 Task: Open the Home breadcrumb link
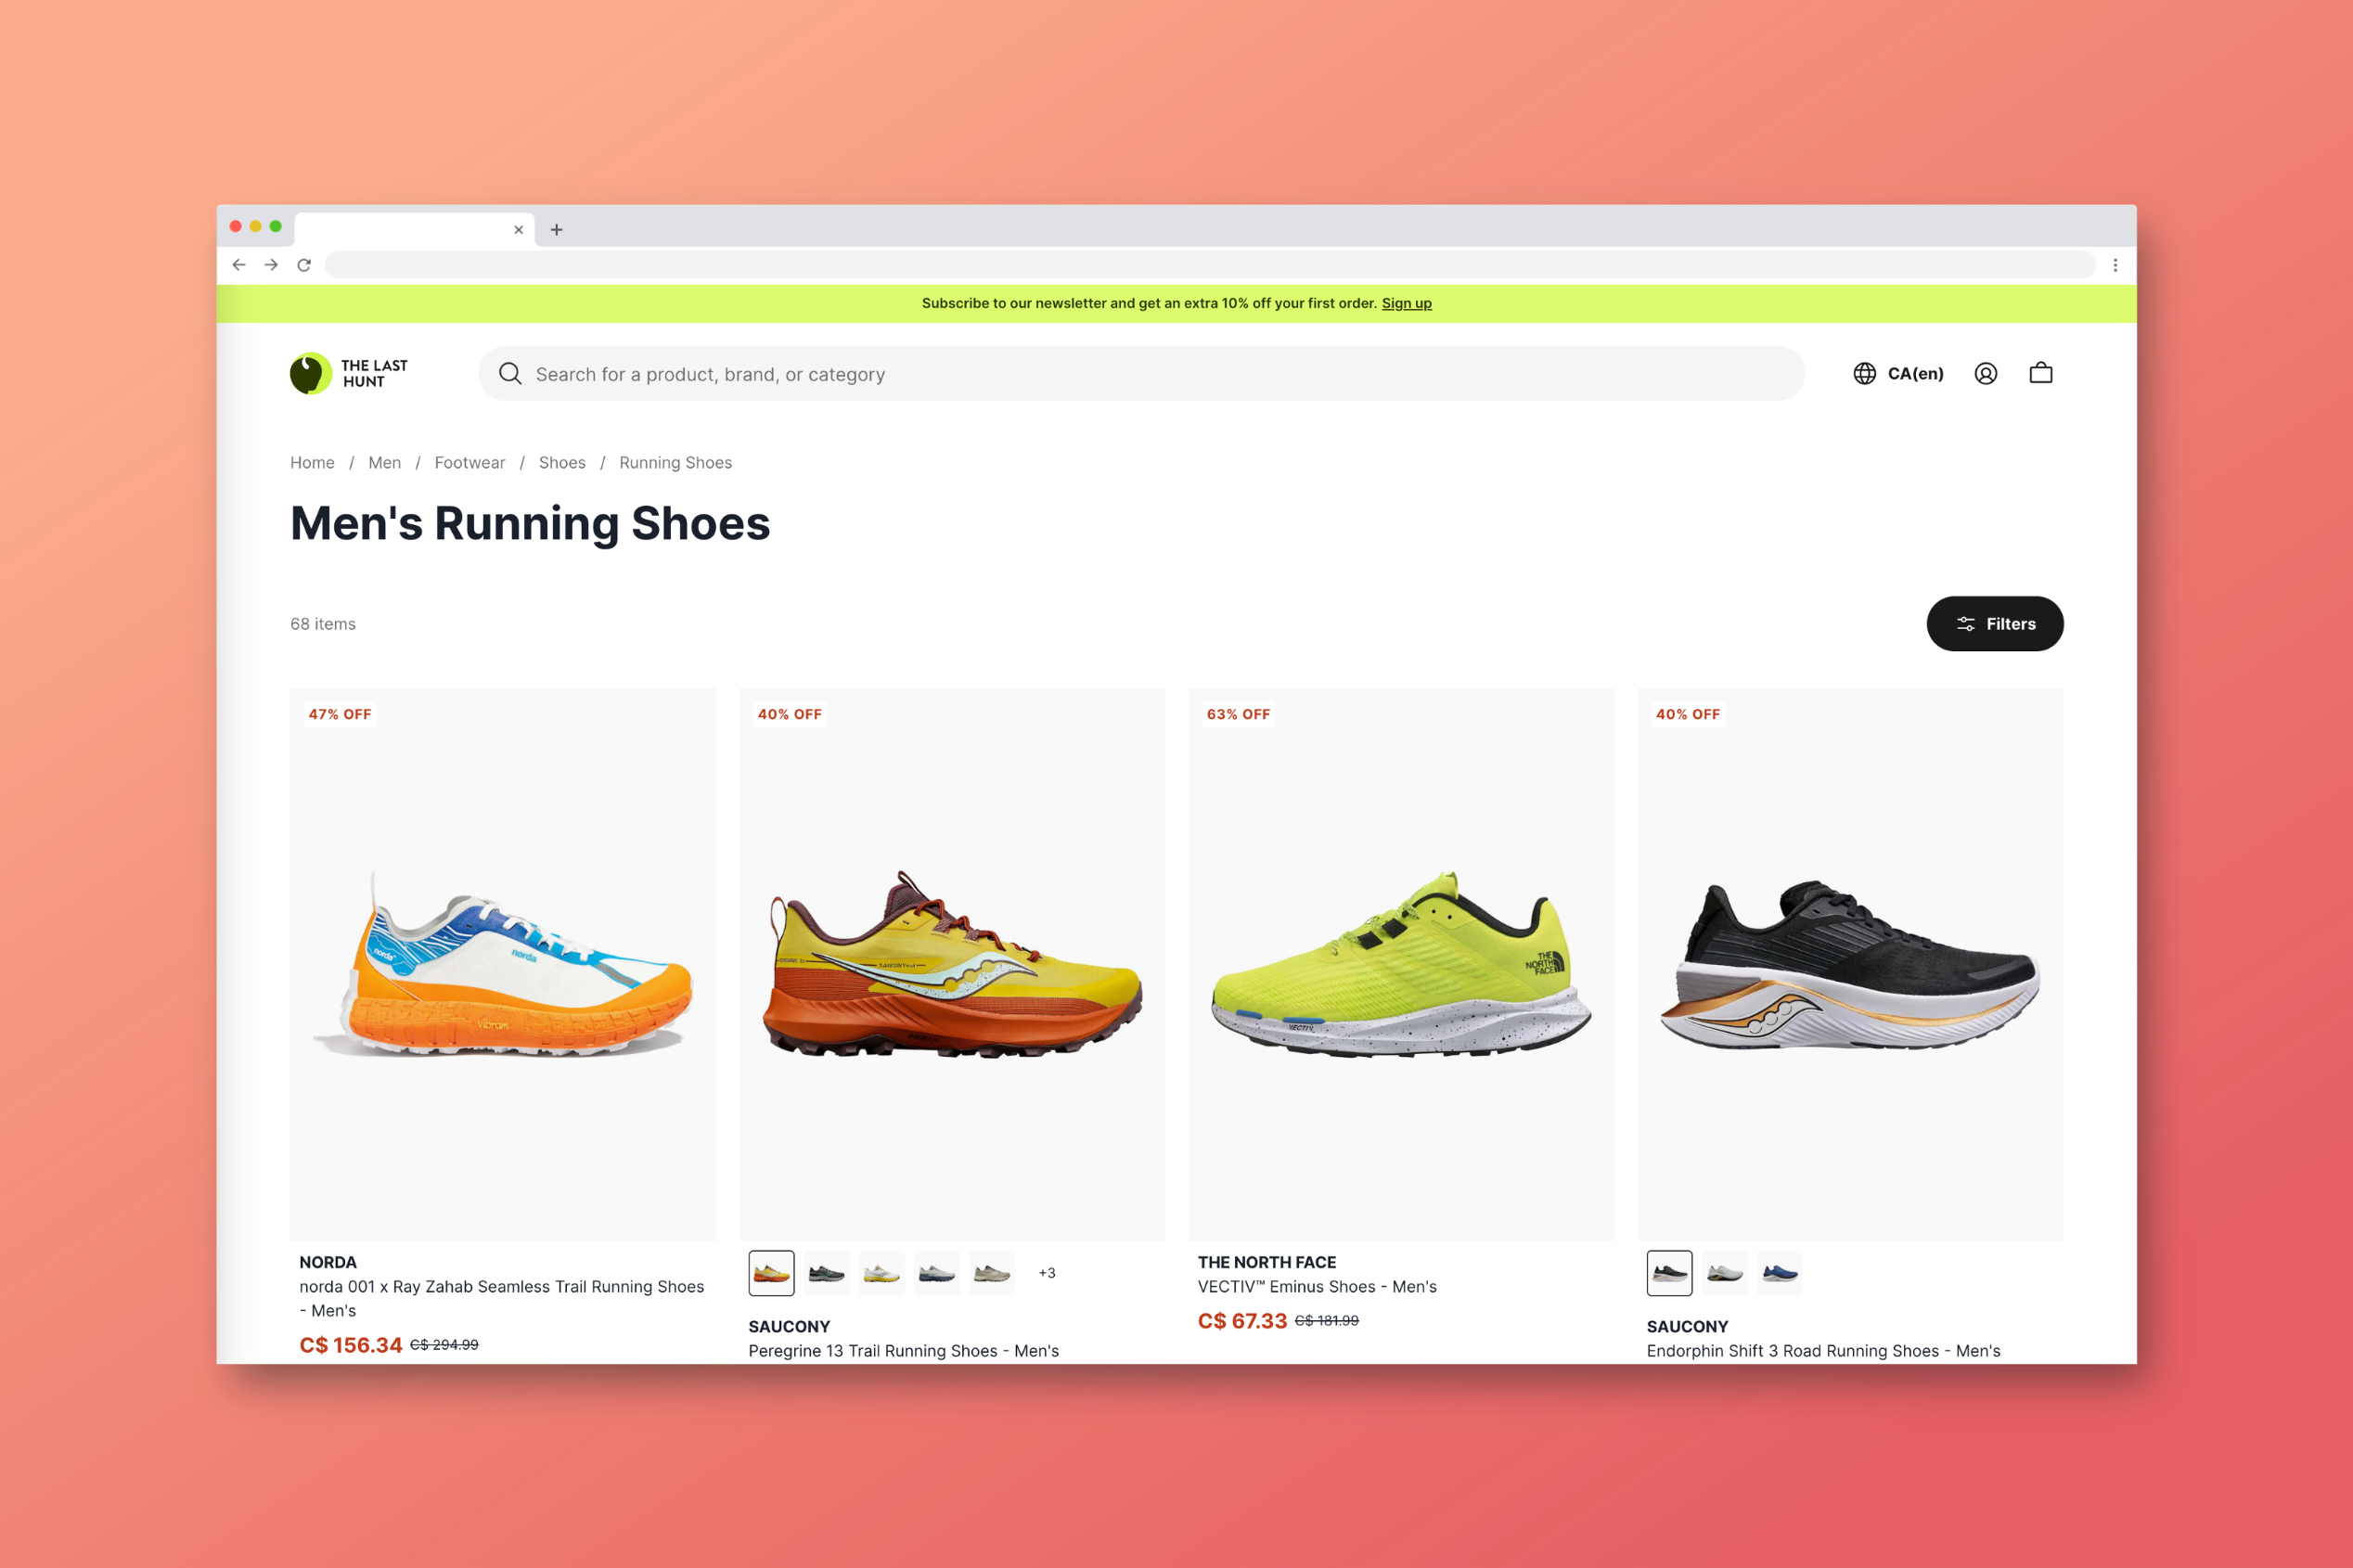coord(312,463)
